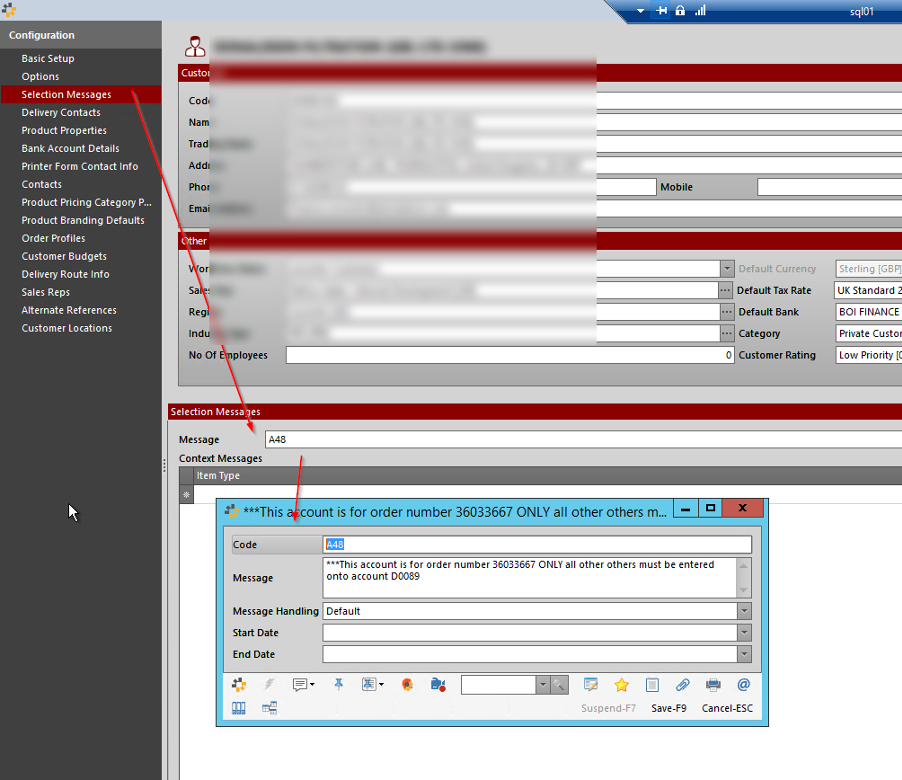Click the Suspend-F7 icon in the dialog

(590, 684)
